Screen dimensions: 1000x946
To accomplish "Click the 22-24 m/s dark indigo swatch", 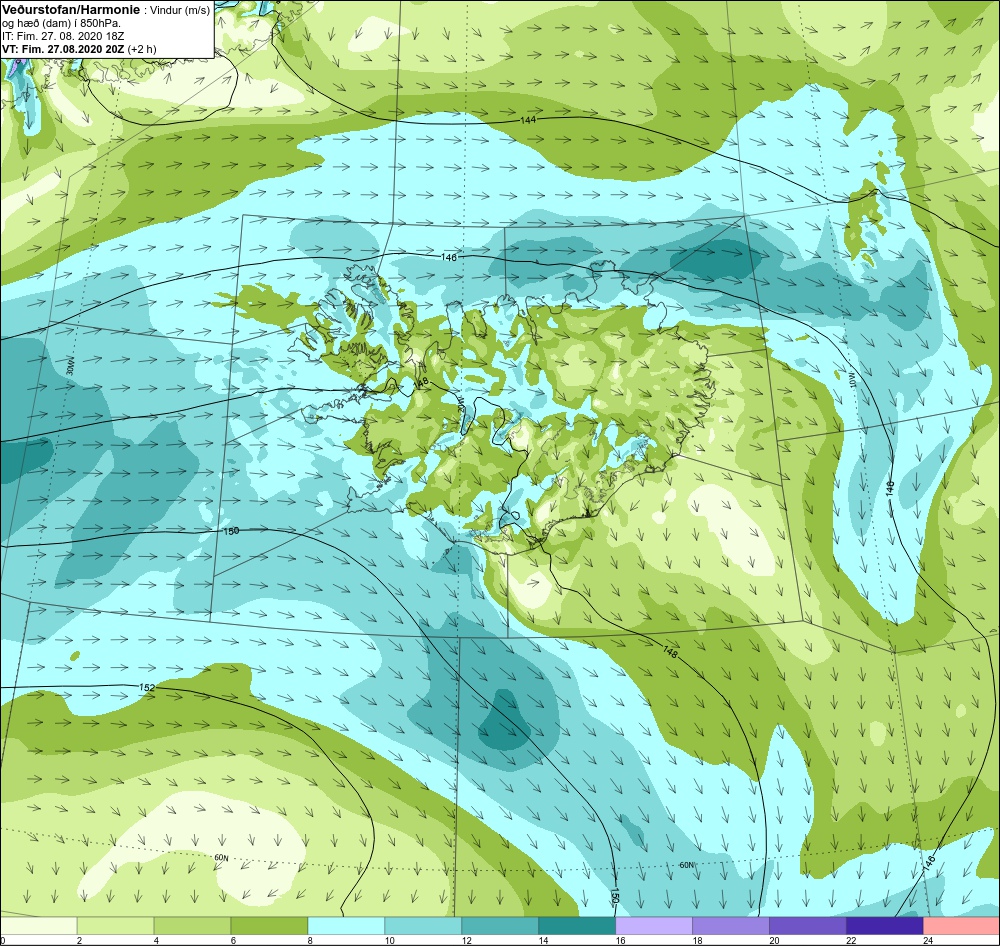I will pos(884,925).
